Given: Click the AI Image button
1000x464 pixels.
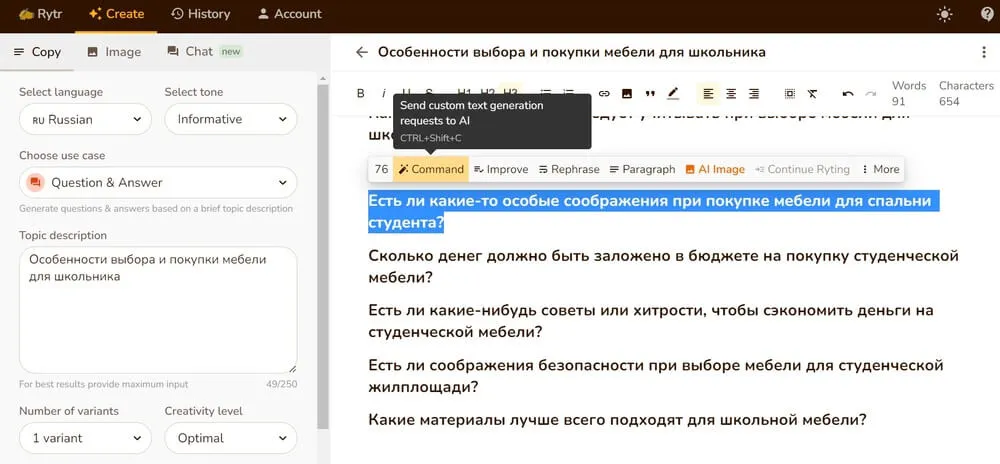Looking at the screenshot, I should tap(715, 169).
